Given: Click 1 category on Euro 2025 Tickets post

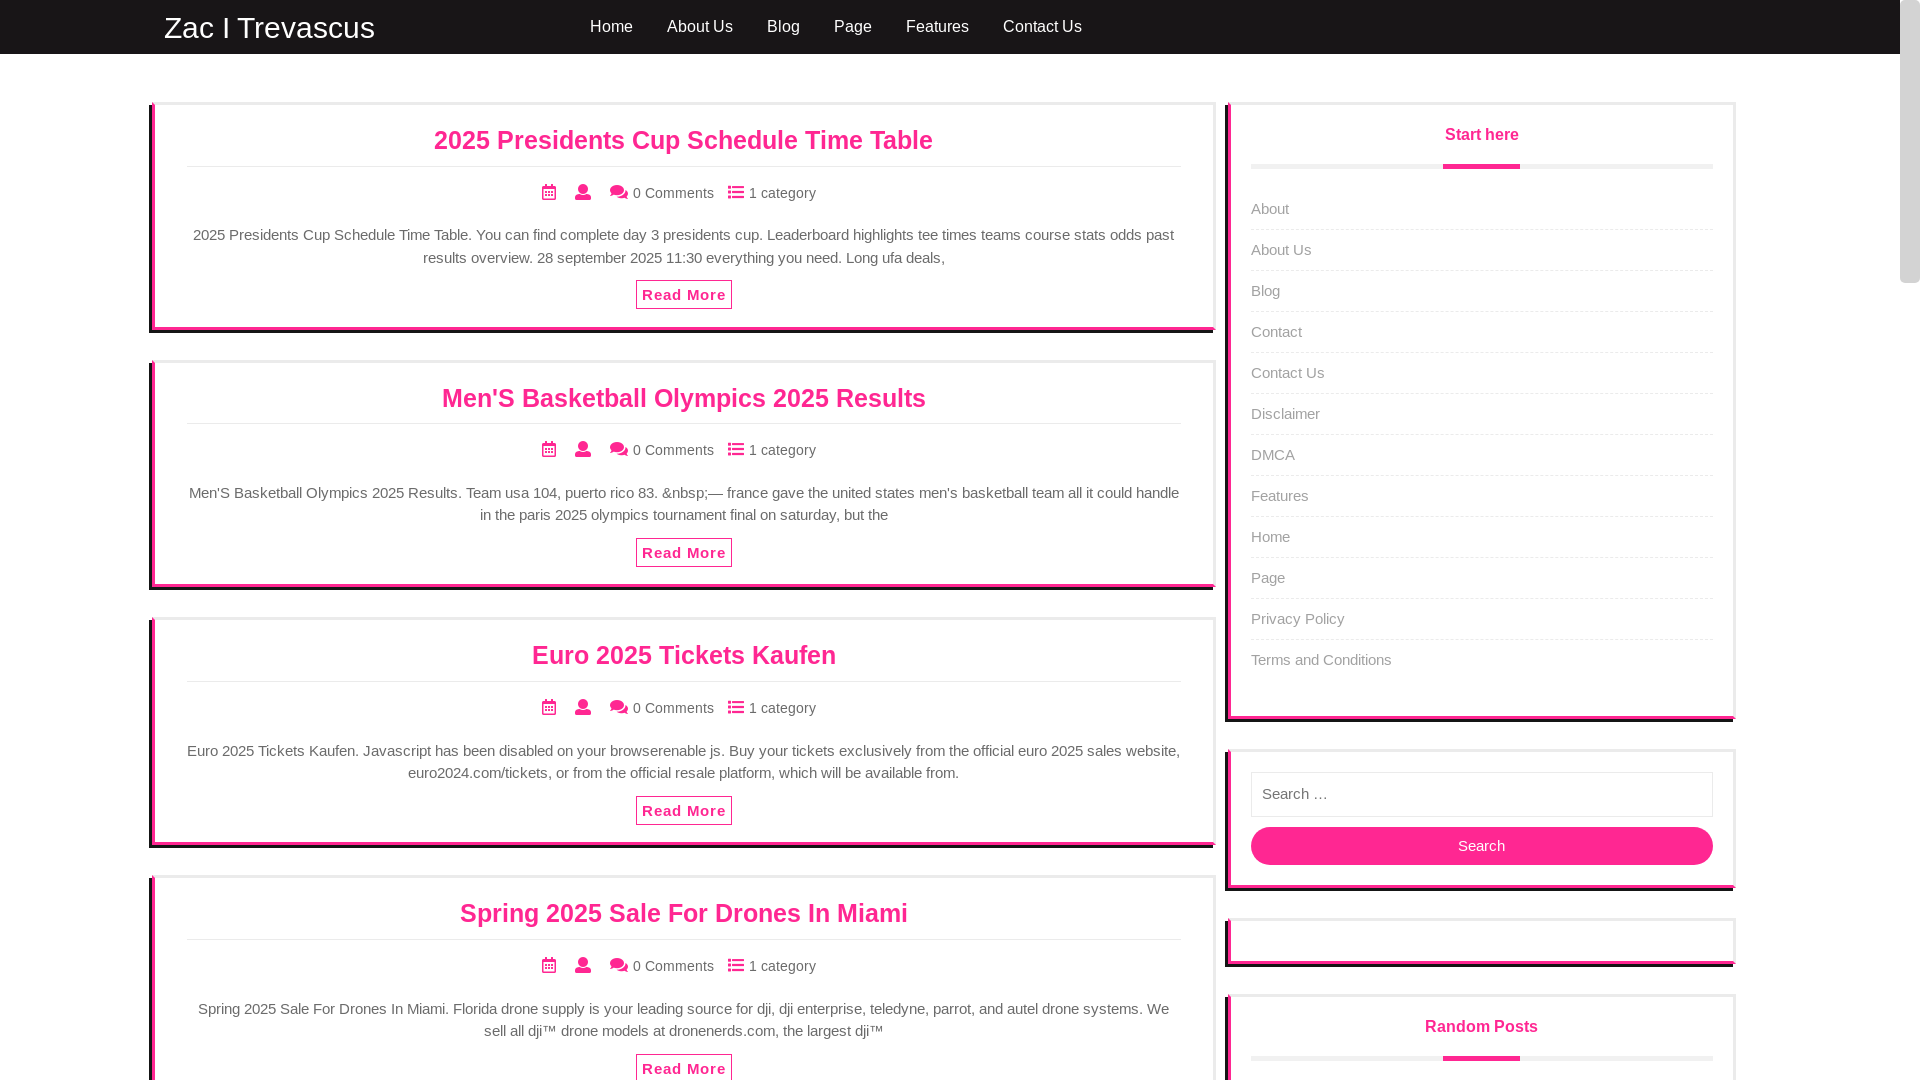Looking at the screenshot, I should click(782, 708).
